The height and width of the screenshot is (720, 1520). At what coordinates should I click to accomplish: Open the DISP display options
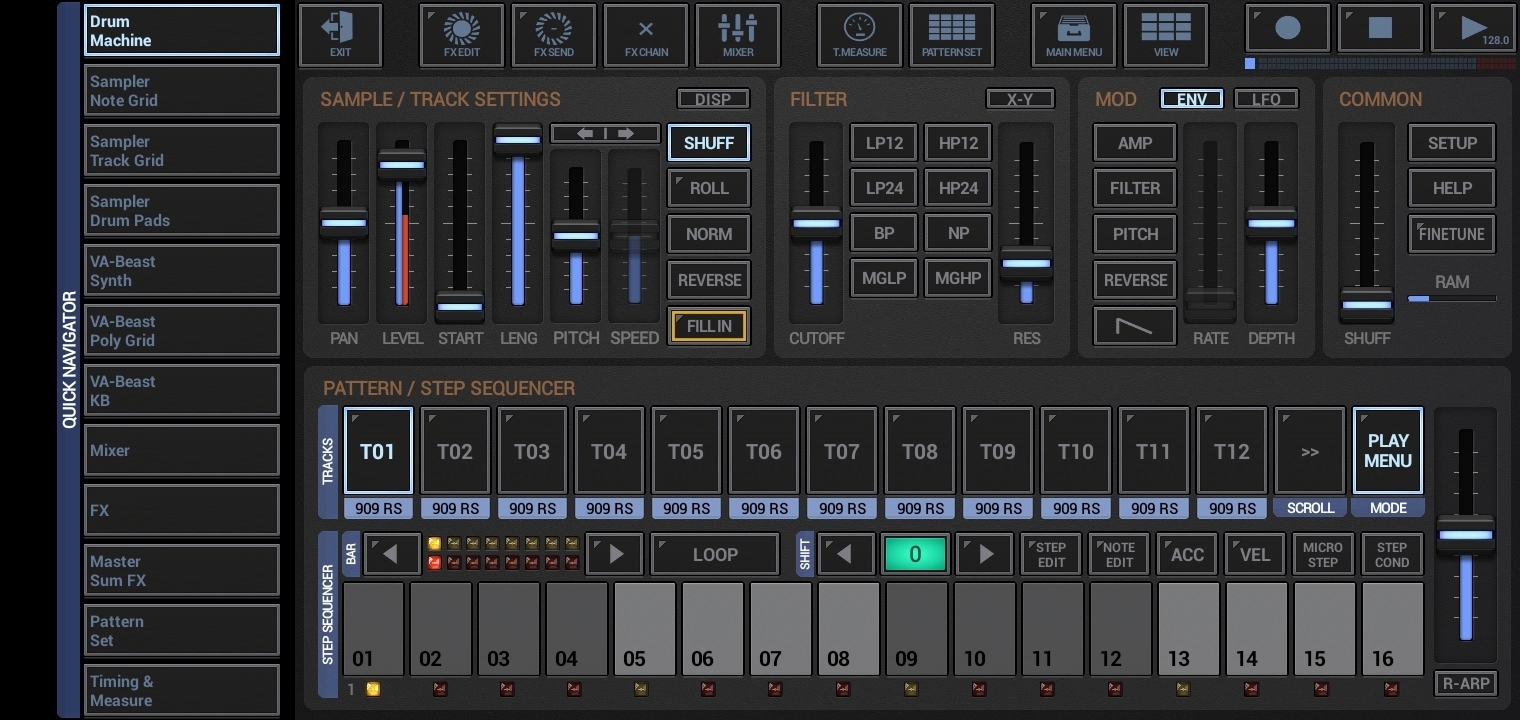(713, 99)
